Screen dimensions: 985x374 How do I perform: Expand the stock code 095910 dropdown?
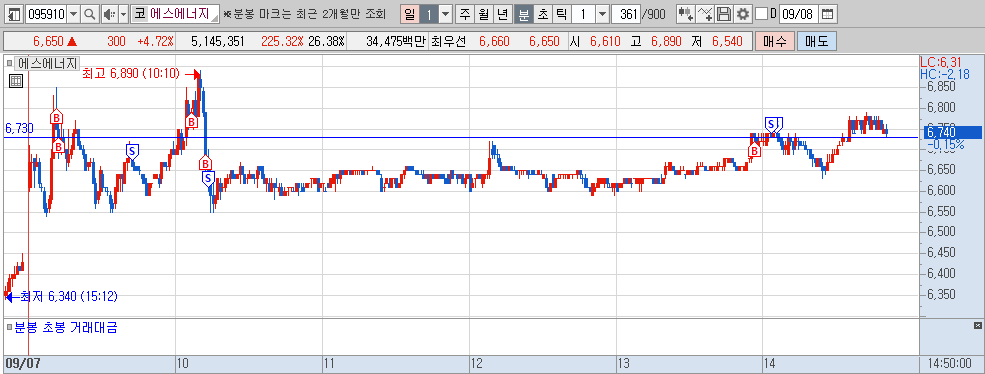[x=73, y=14]
